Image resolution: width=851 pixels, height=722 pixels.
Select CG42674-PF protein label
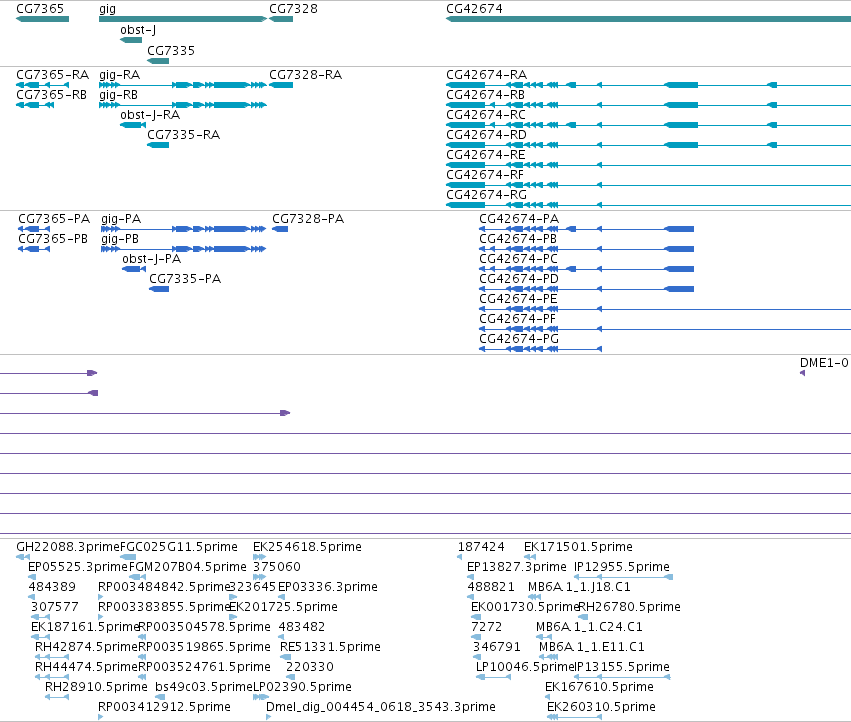[517, 319]
